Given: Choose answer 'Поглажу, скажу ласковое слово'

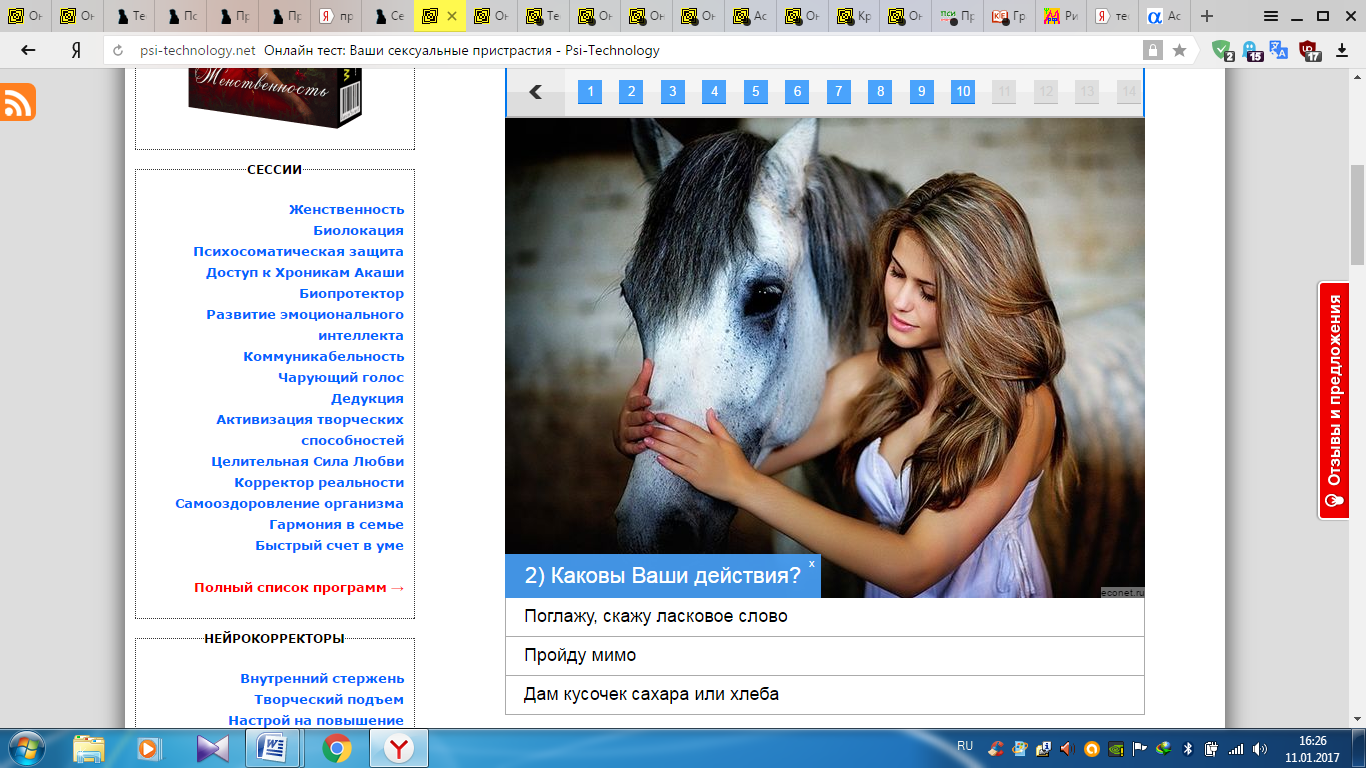Looking at the screenshot, I should click(x=825, y=617).
